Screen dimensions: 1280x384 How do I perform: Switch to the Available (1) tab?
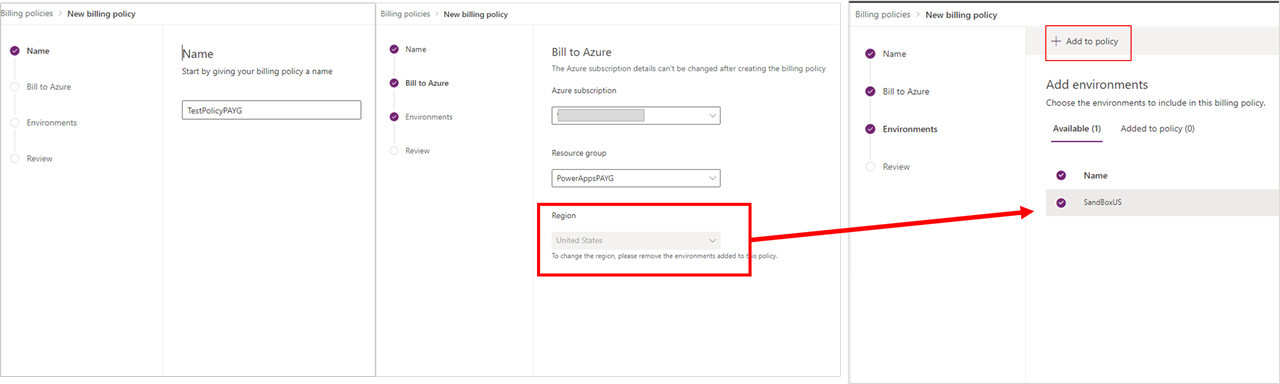pos(1076,128)
